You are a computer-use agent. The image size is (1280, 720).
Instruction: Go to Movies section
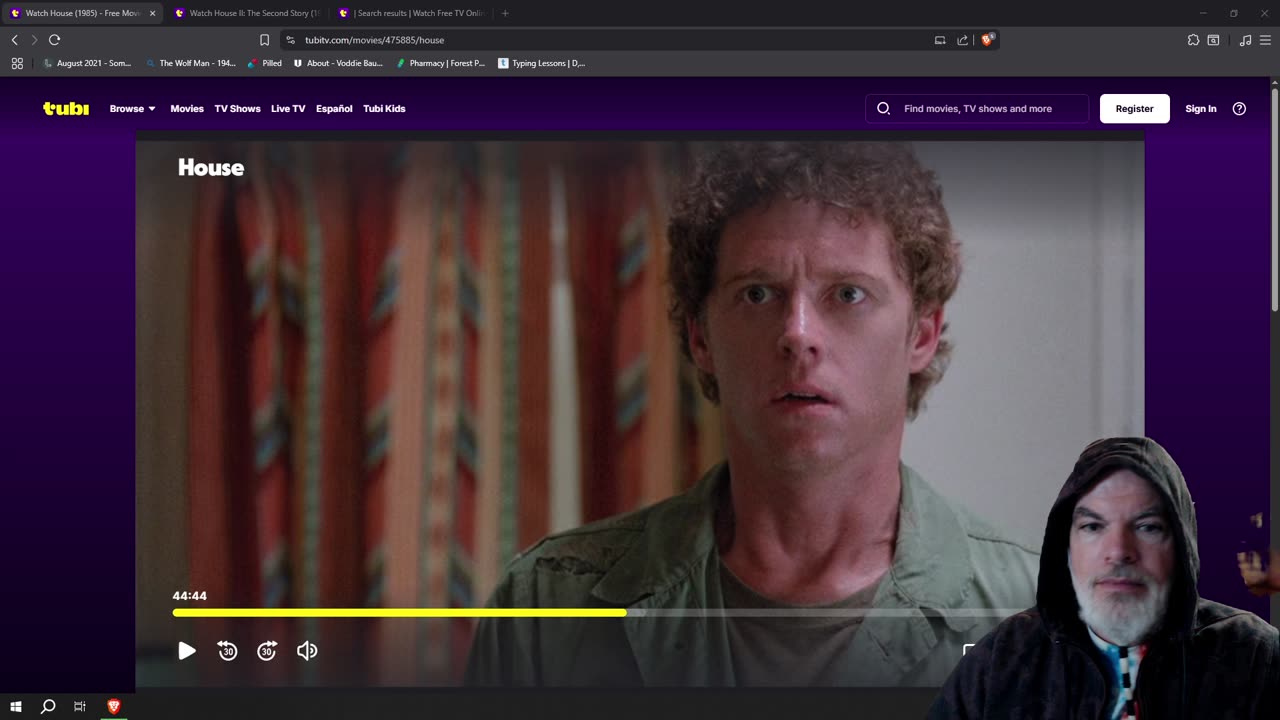(187, 108)
